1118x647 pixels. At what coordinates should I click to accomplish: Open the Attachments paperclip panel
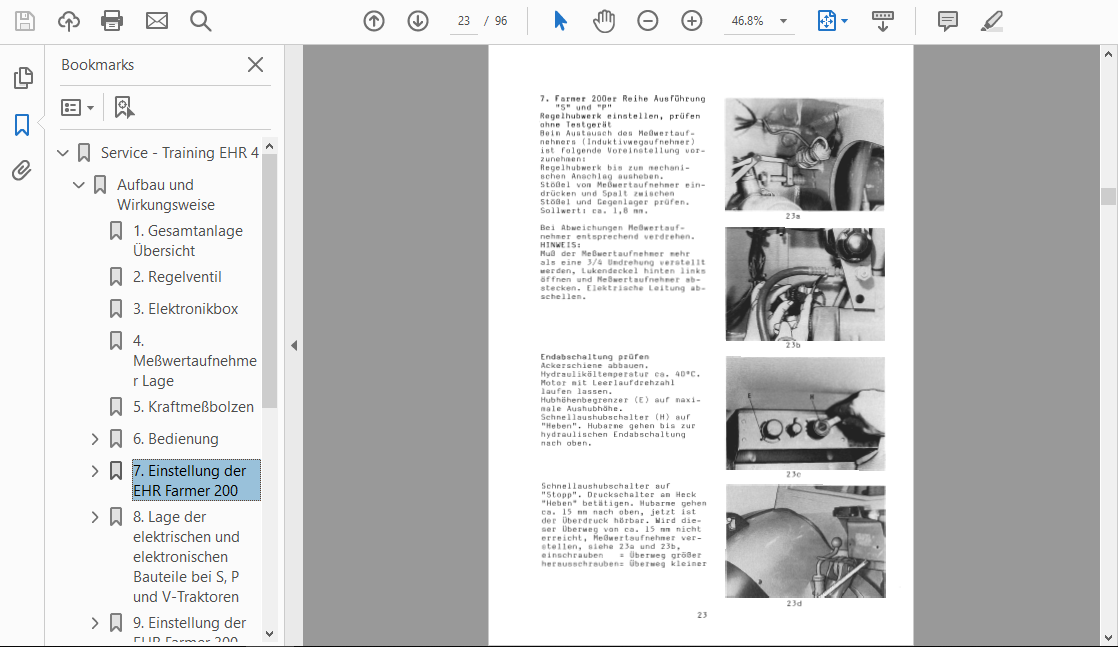[22, 170]
